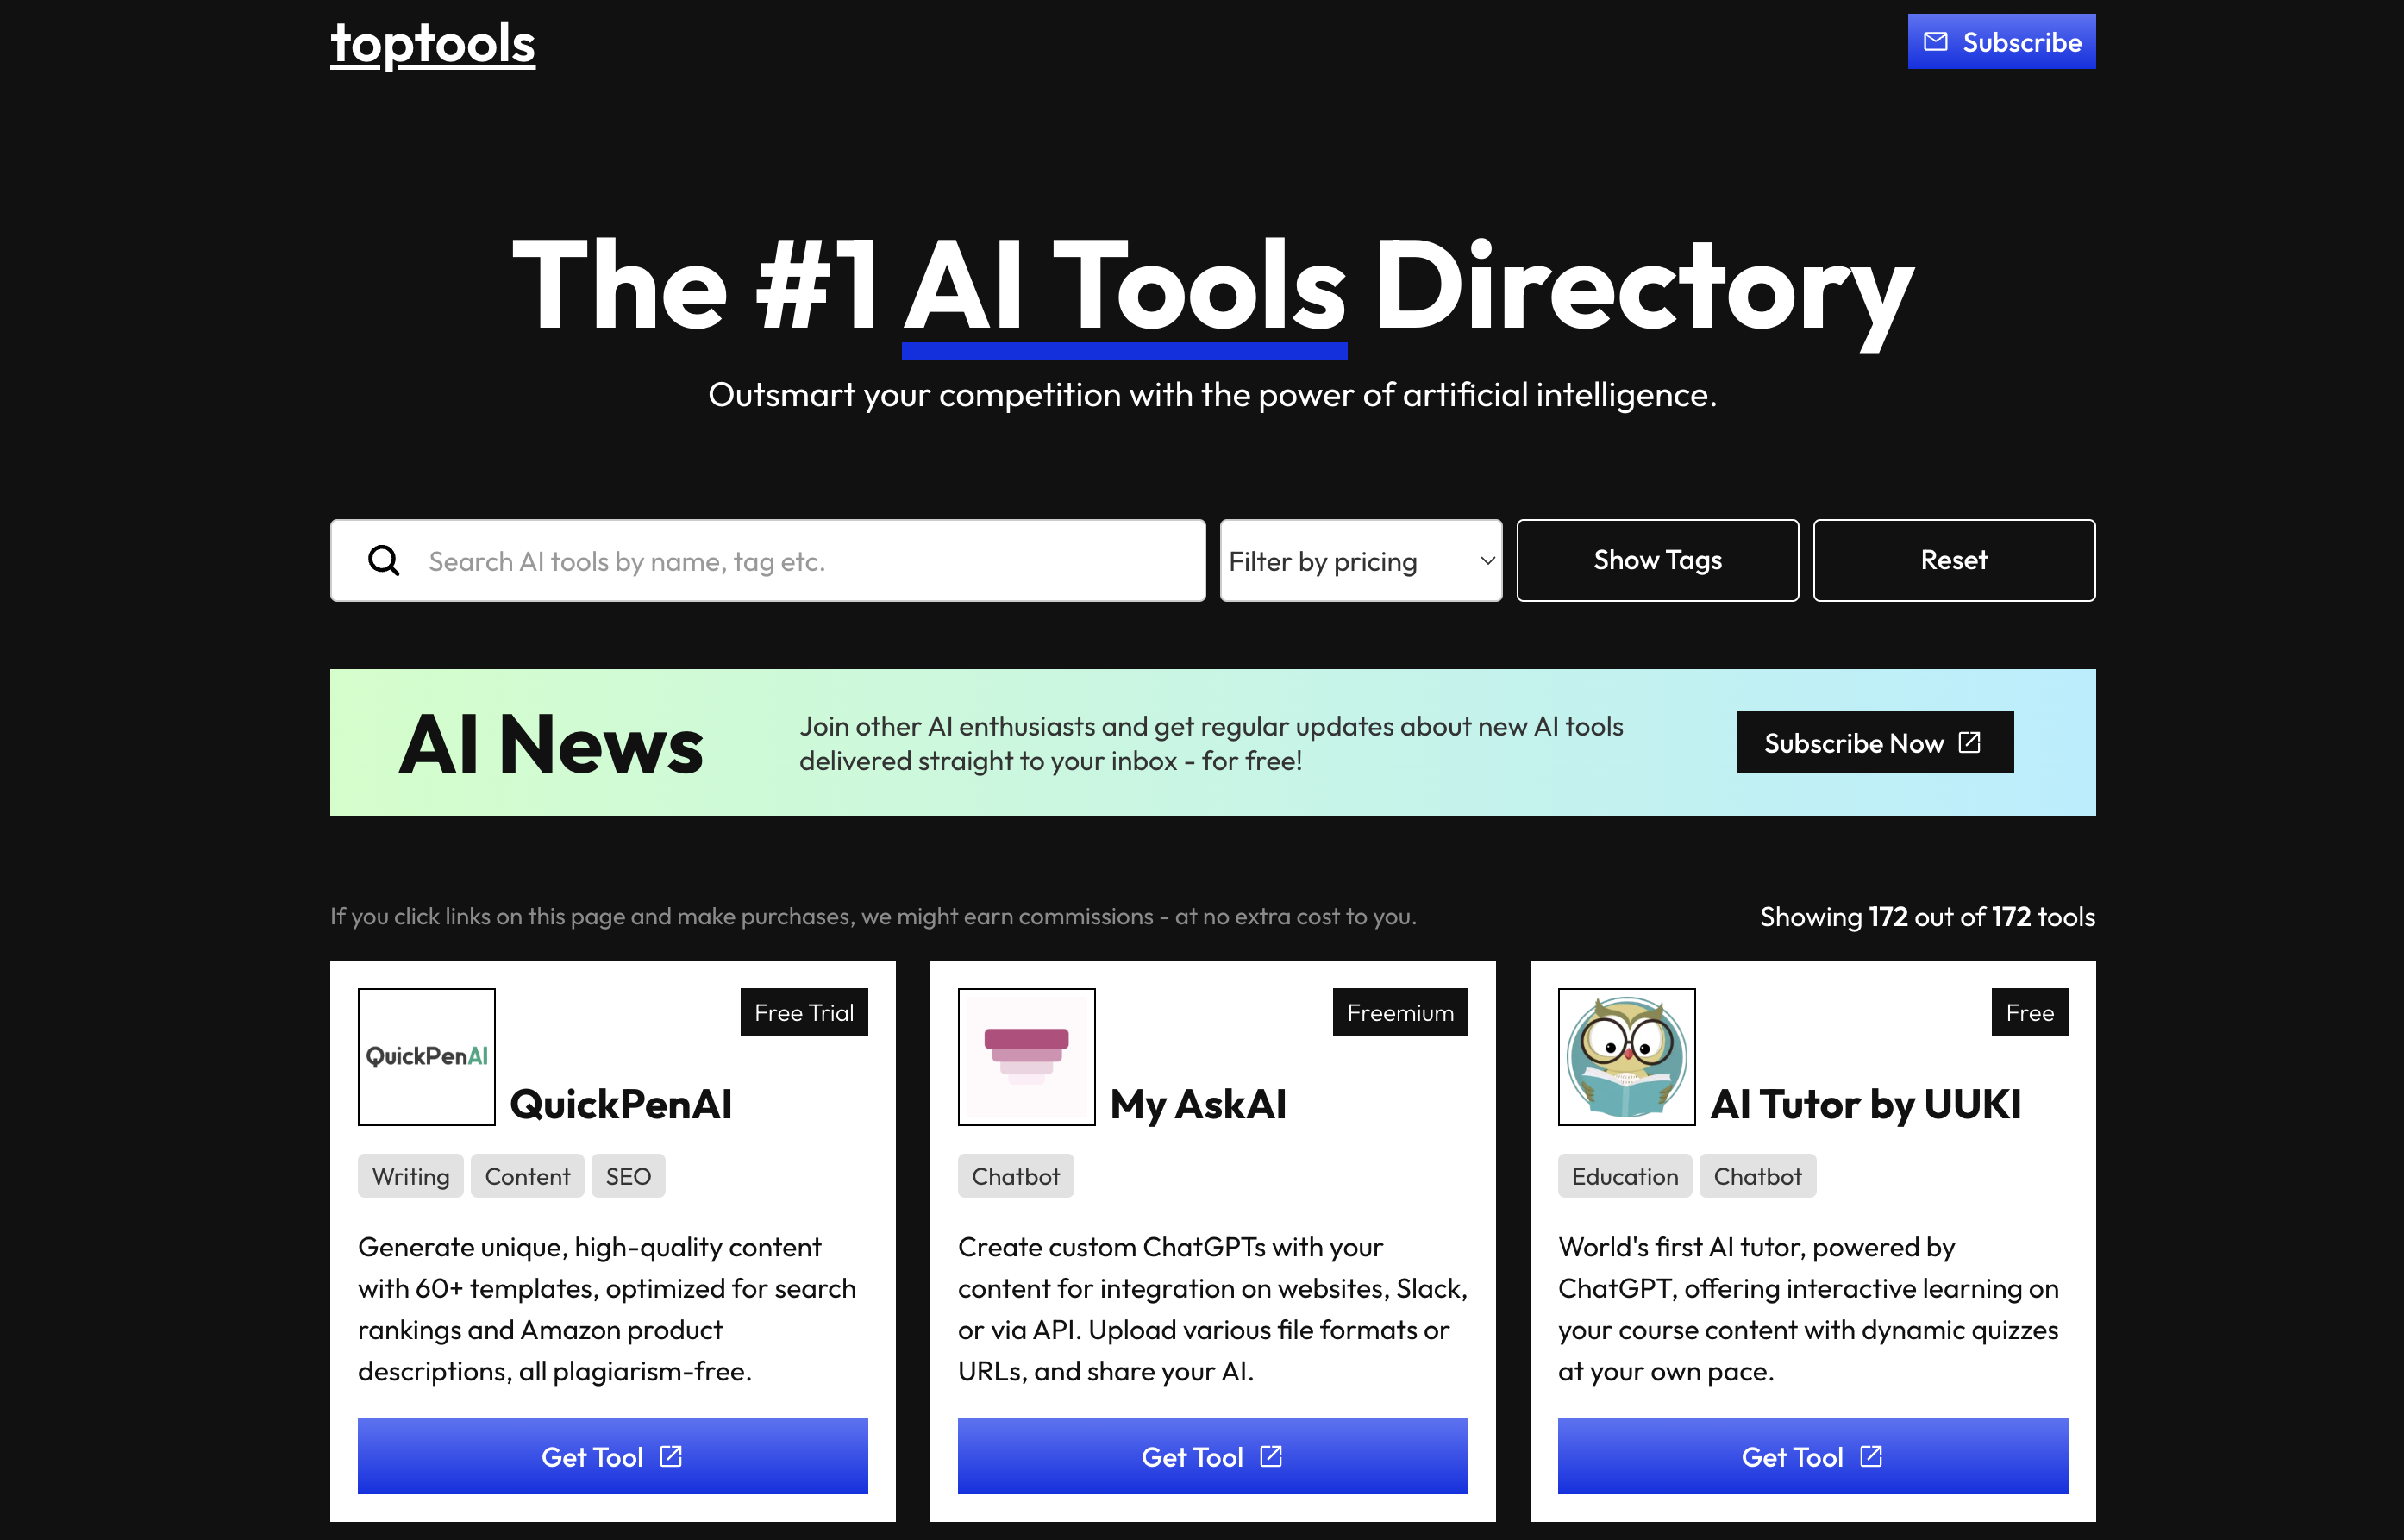Select the SEO tag on QuickPenAI
2404x1540 pixels.
coord(629,1175)
